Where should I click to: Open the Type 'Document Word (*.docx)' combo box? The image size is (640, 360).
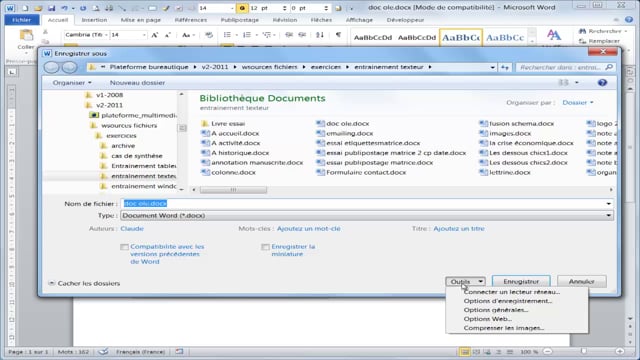click(367, 216)
